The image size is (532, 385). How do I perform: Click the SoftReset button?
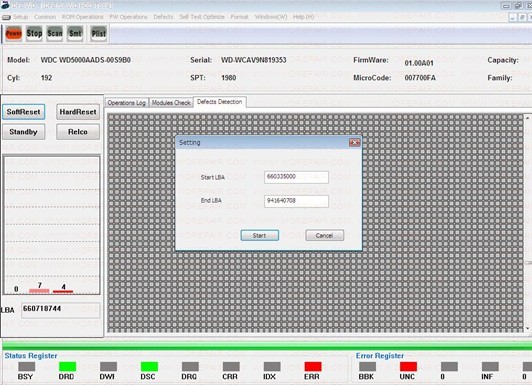(23, 112)
